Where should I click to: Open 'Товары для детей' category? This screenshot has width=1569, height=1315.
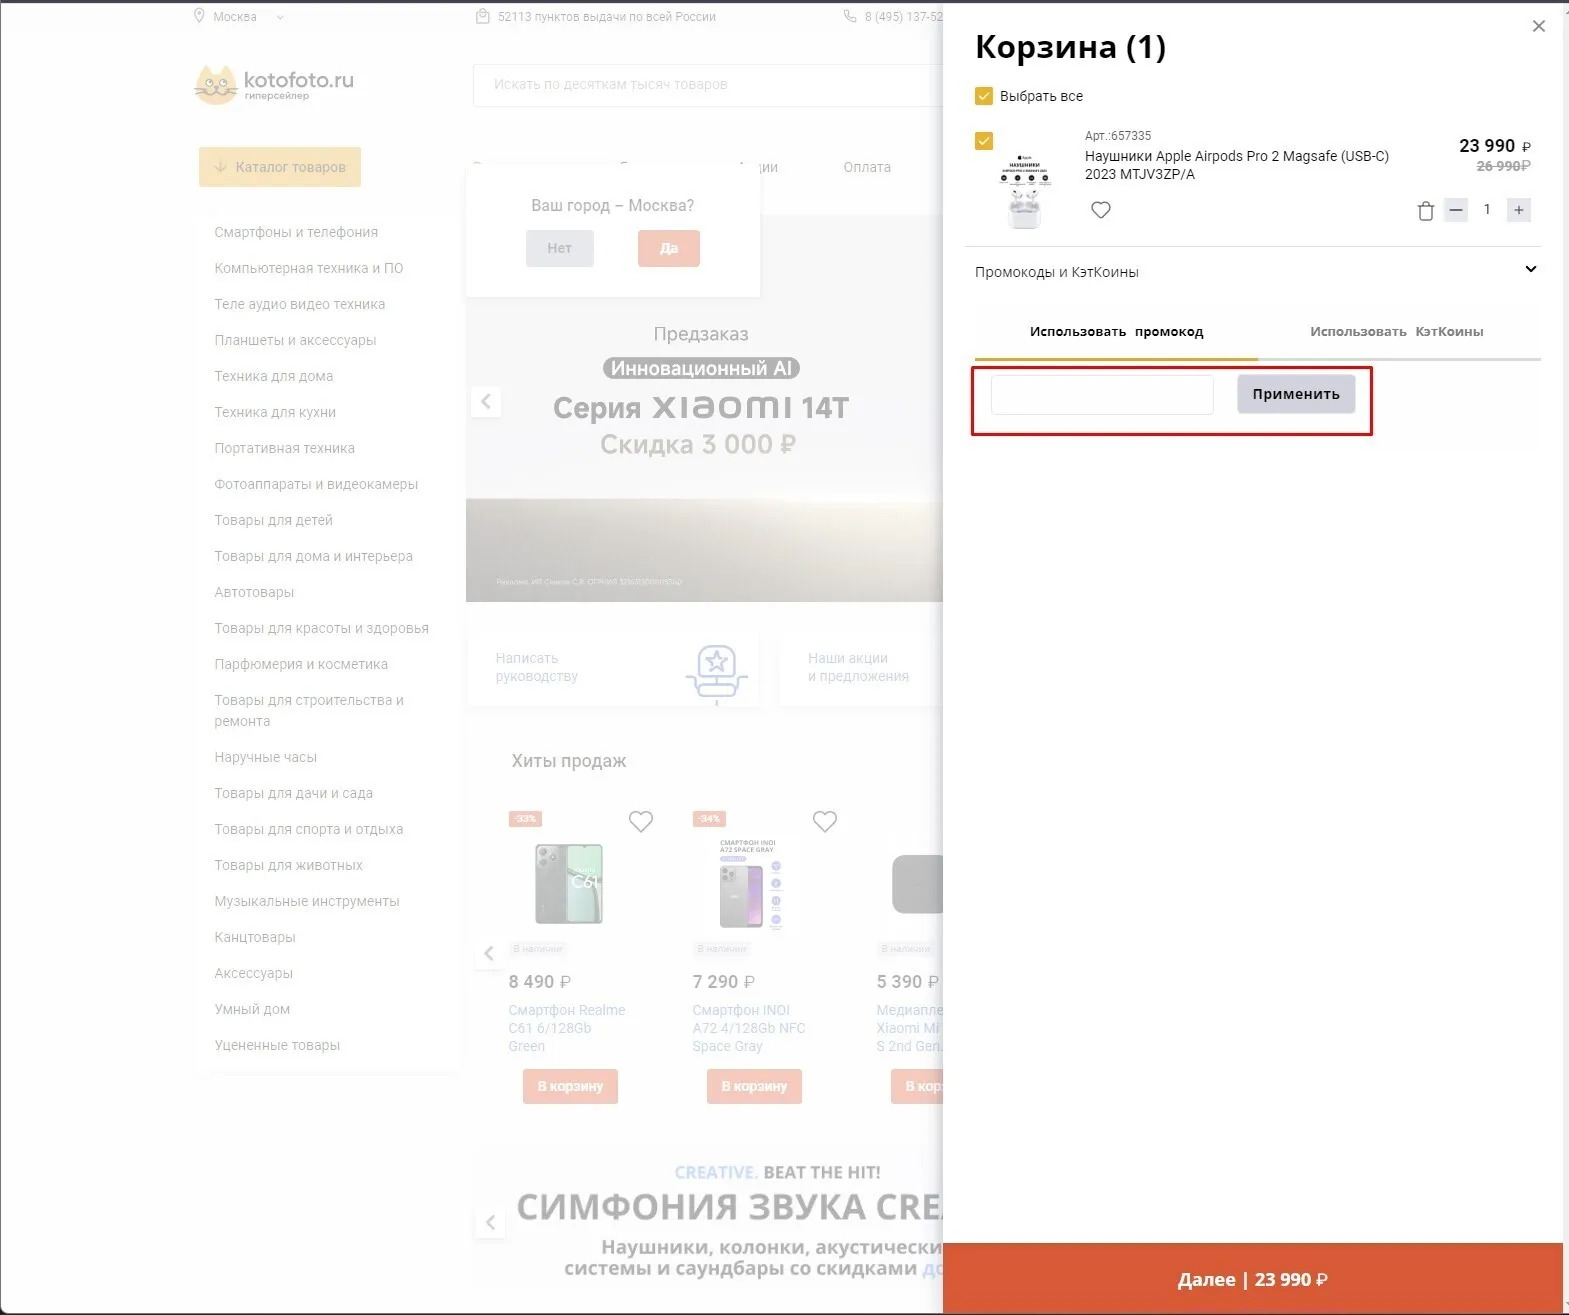[274, 520]
